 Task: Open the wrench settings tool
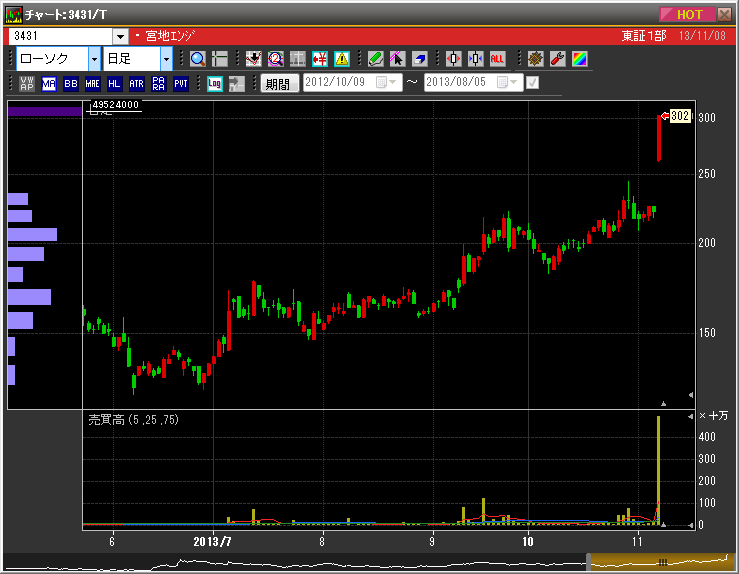(x=558, y=59)
